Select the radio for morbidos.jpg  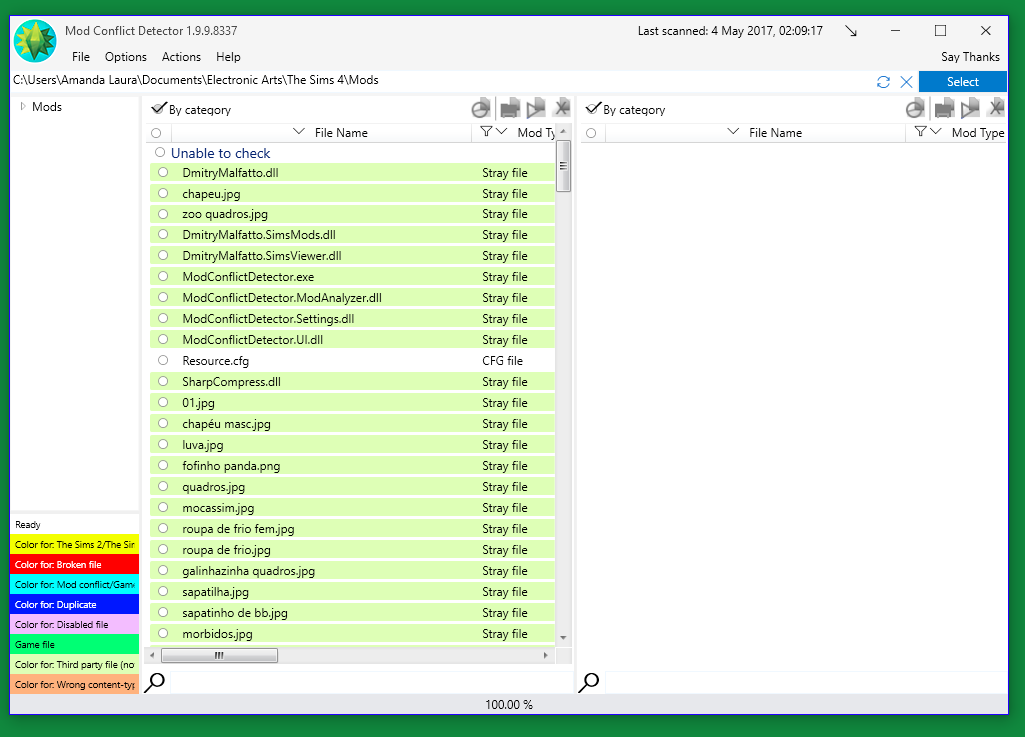point(163,633)
